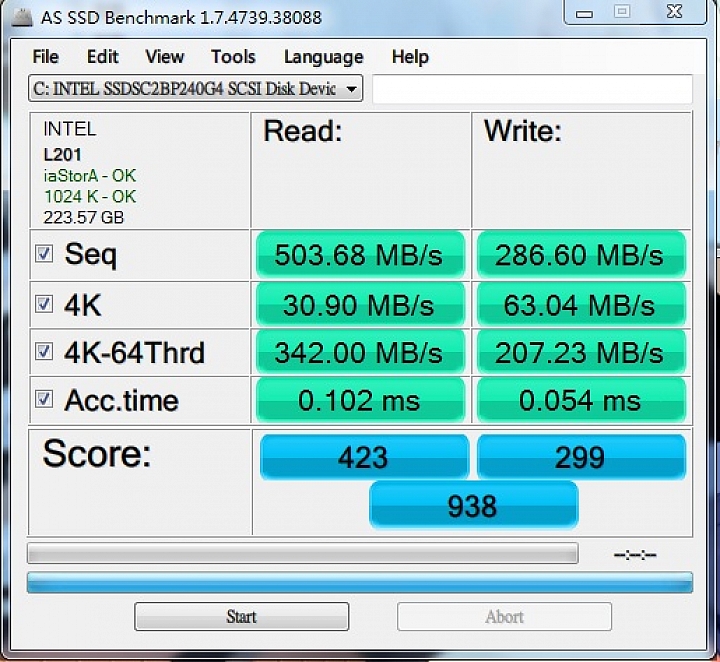The image size is (720, 662).
Task: Open the Help menu
Action: (410, 57)
